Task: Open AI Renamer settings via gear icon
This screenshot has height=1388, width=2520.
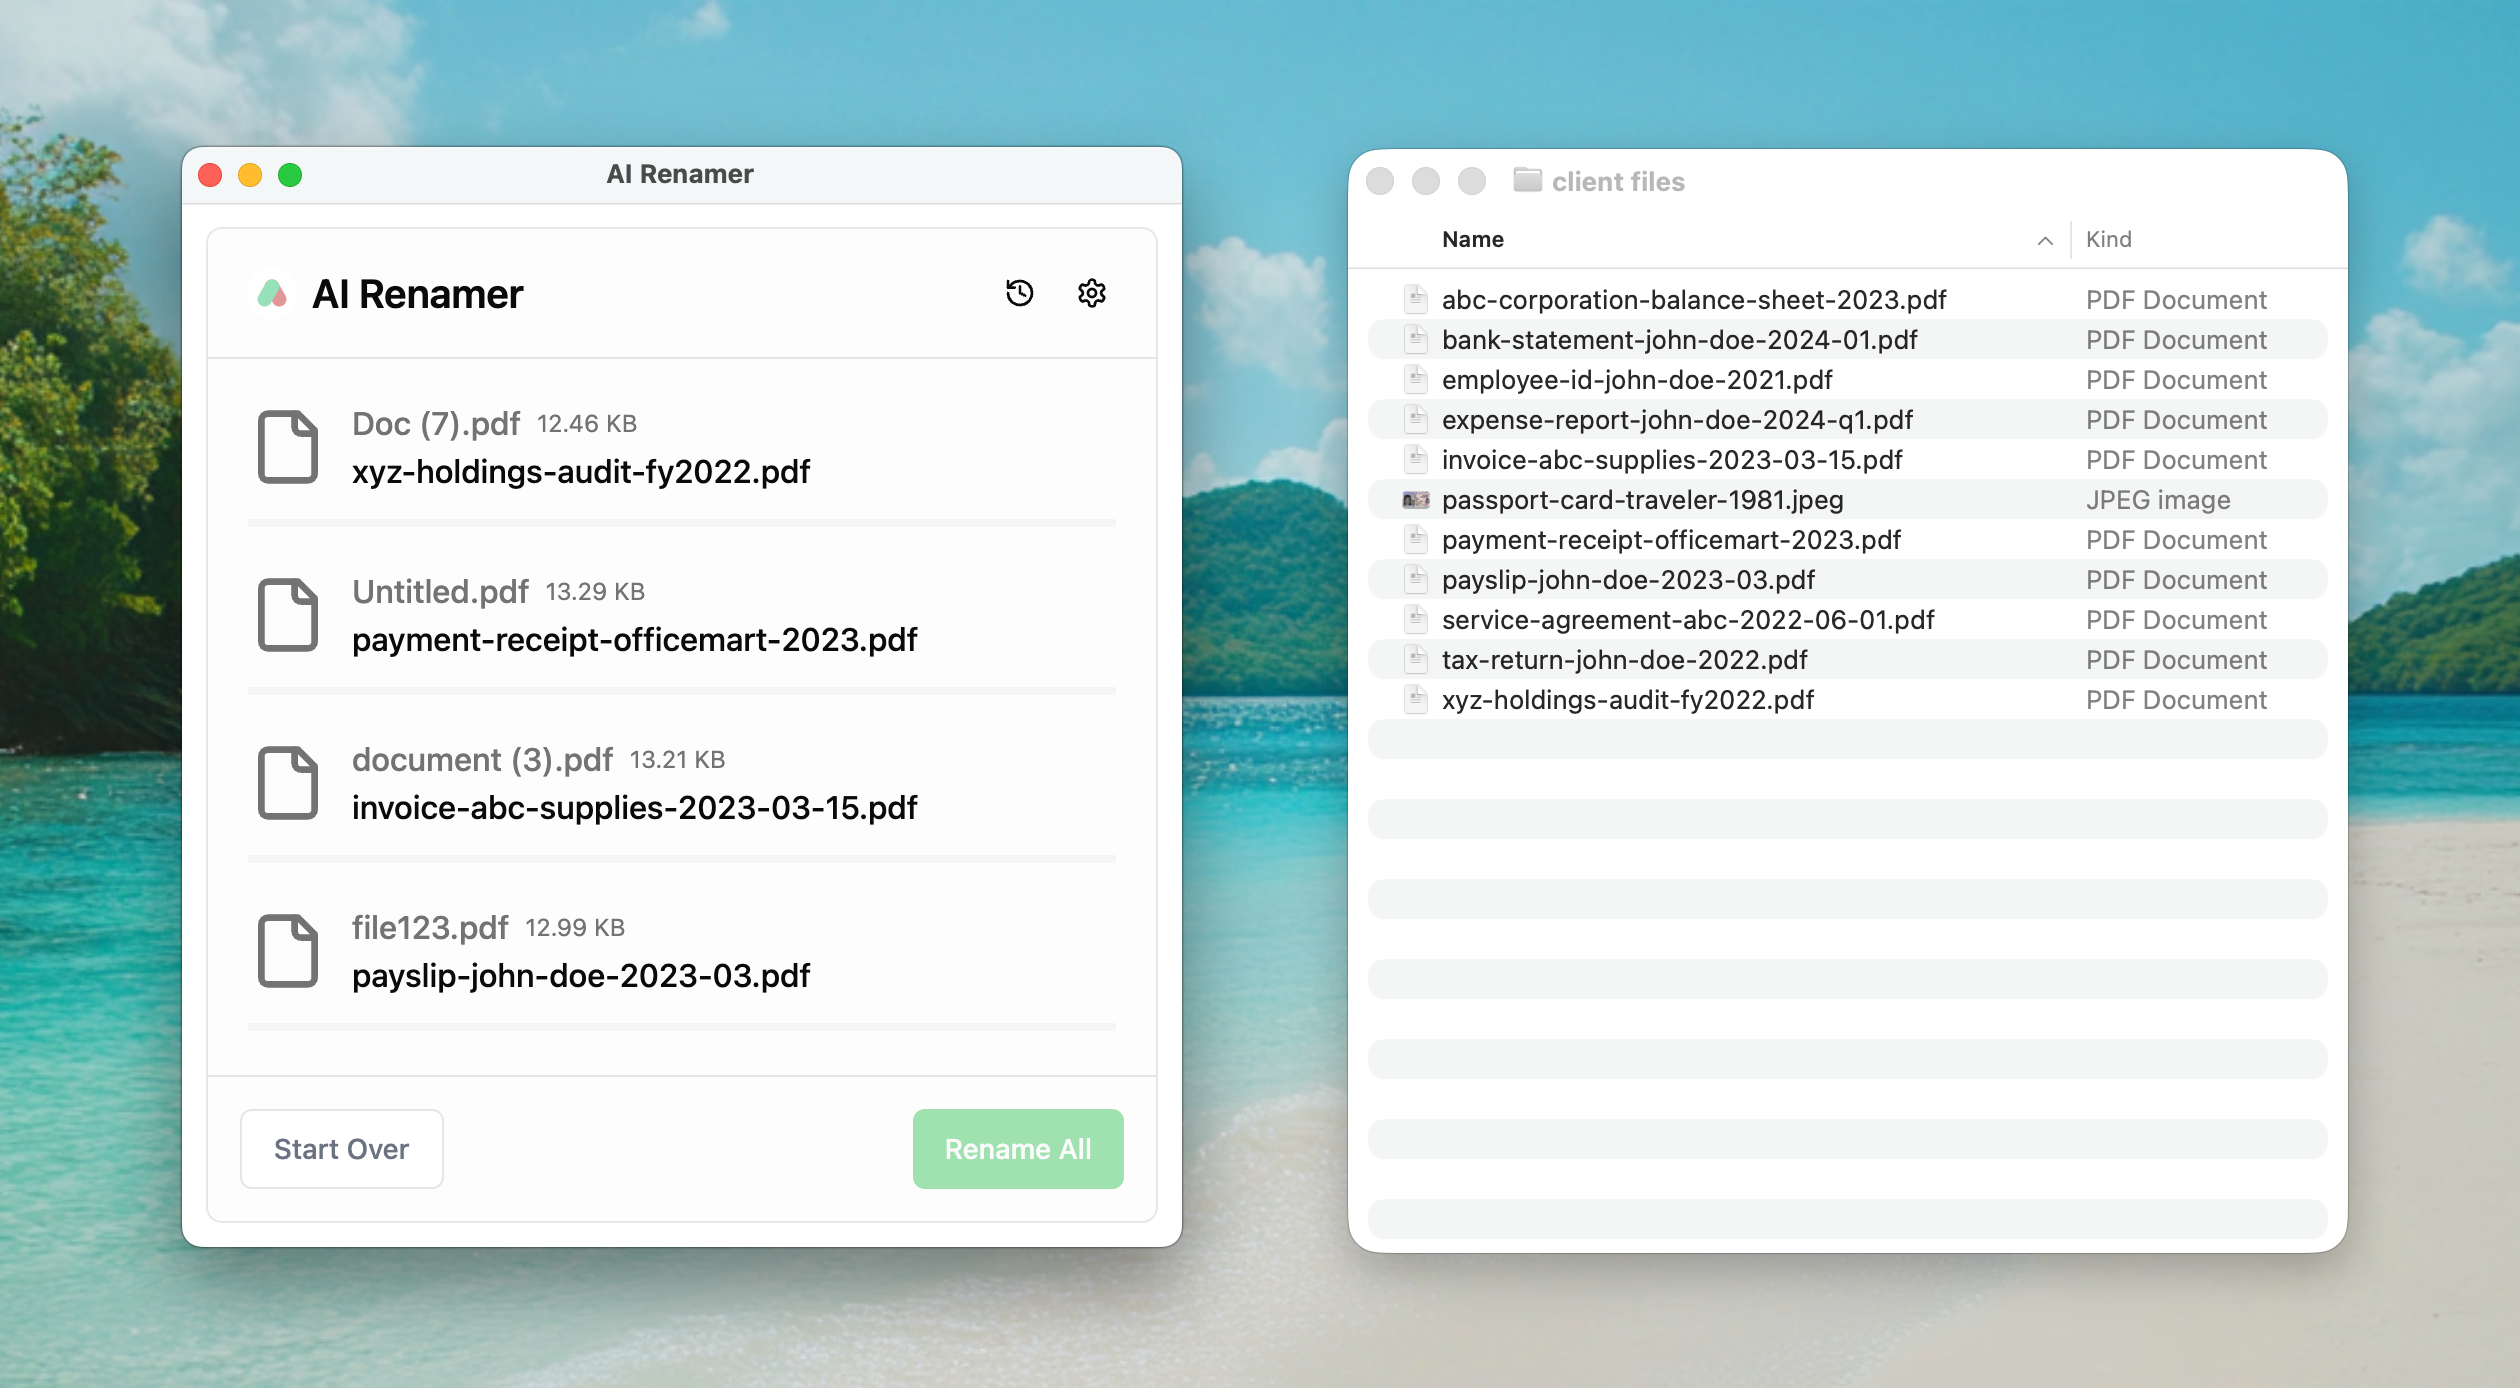Action: click(x=1091, y=293)
